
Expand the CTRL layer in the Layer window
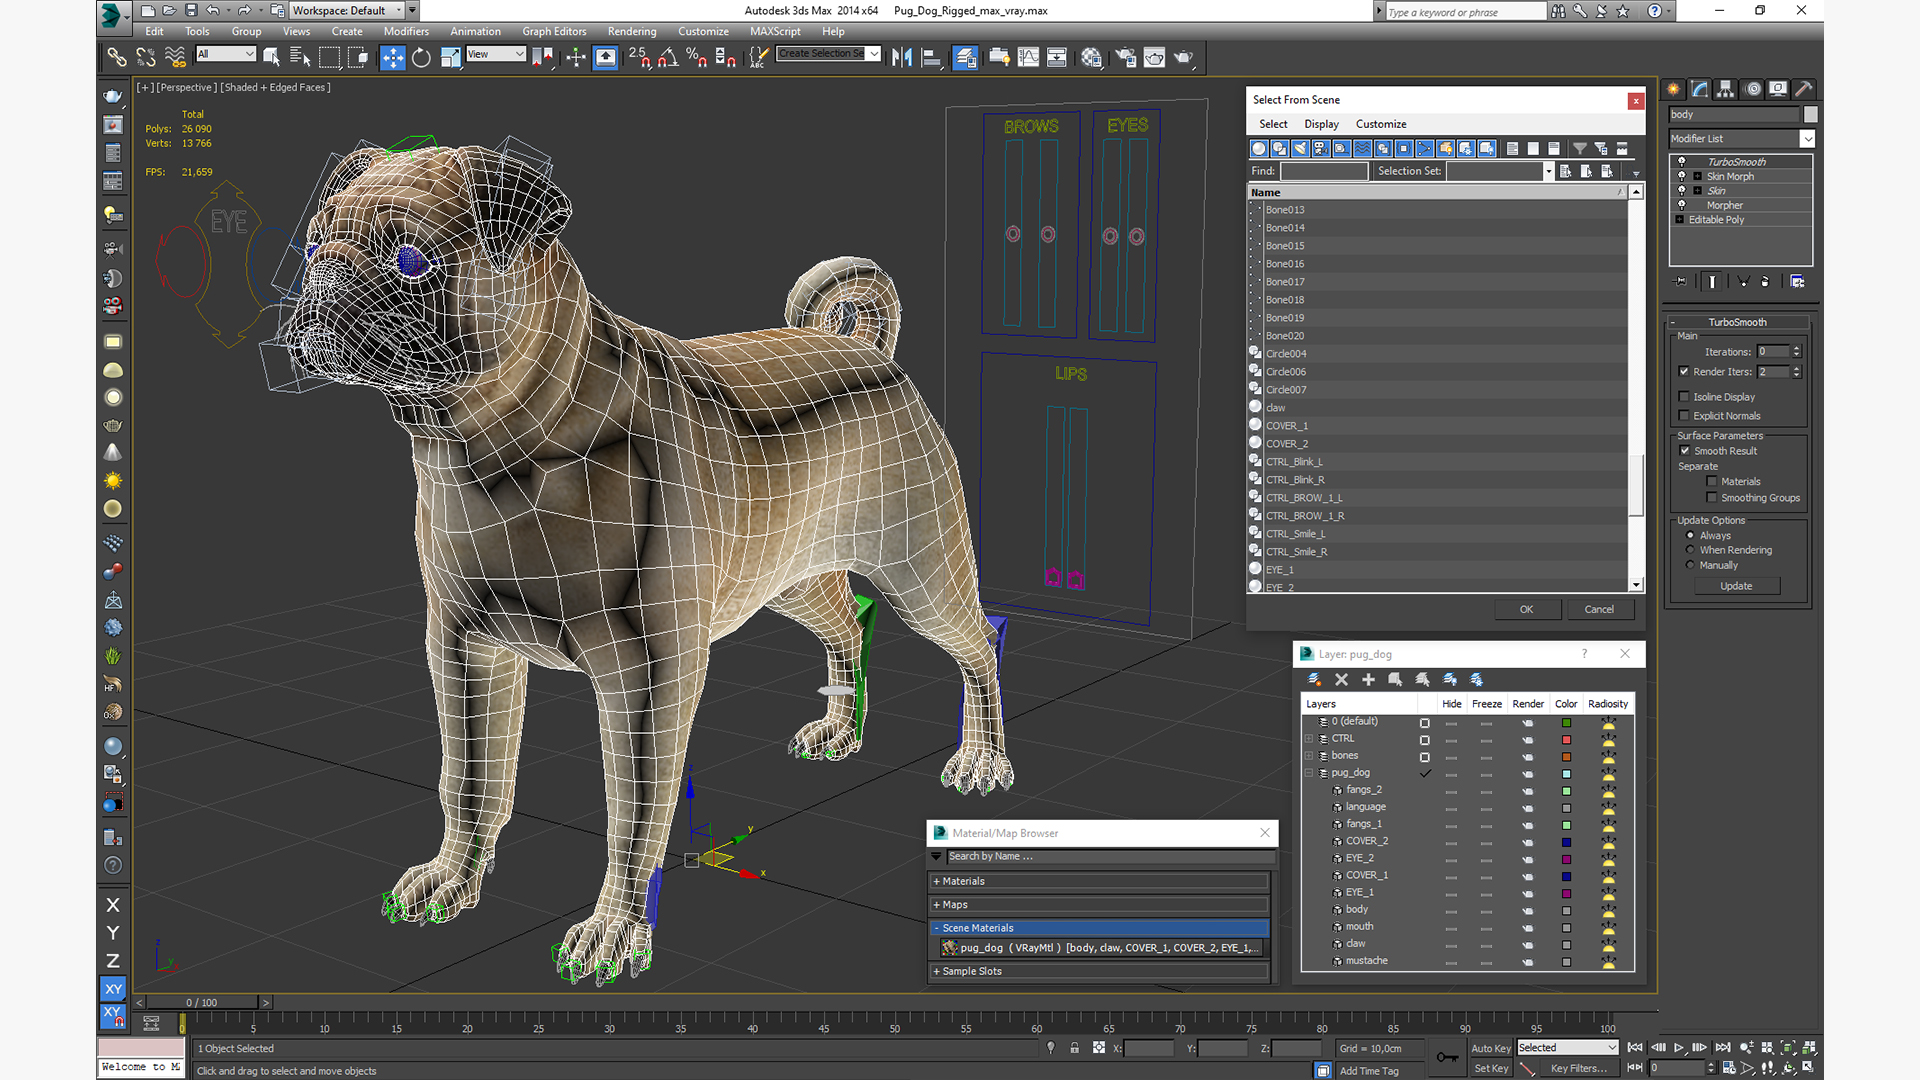pyautogui.click(x=1308, y=739)
